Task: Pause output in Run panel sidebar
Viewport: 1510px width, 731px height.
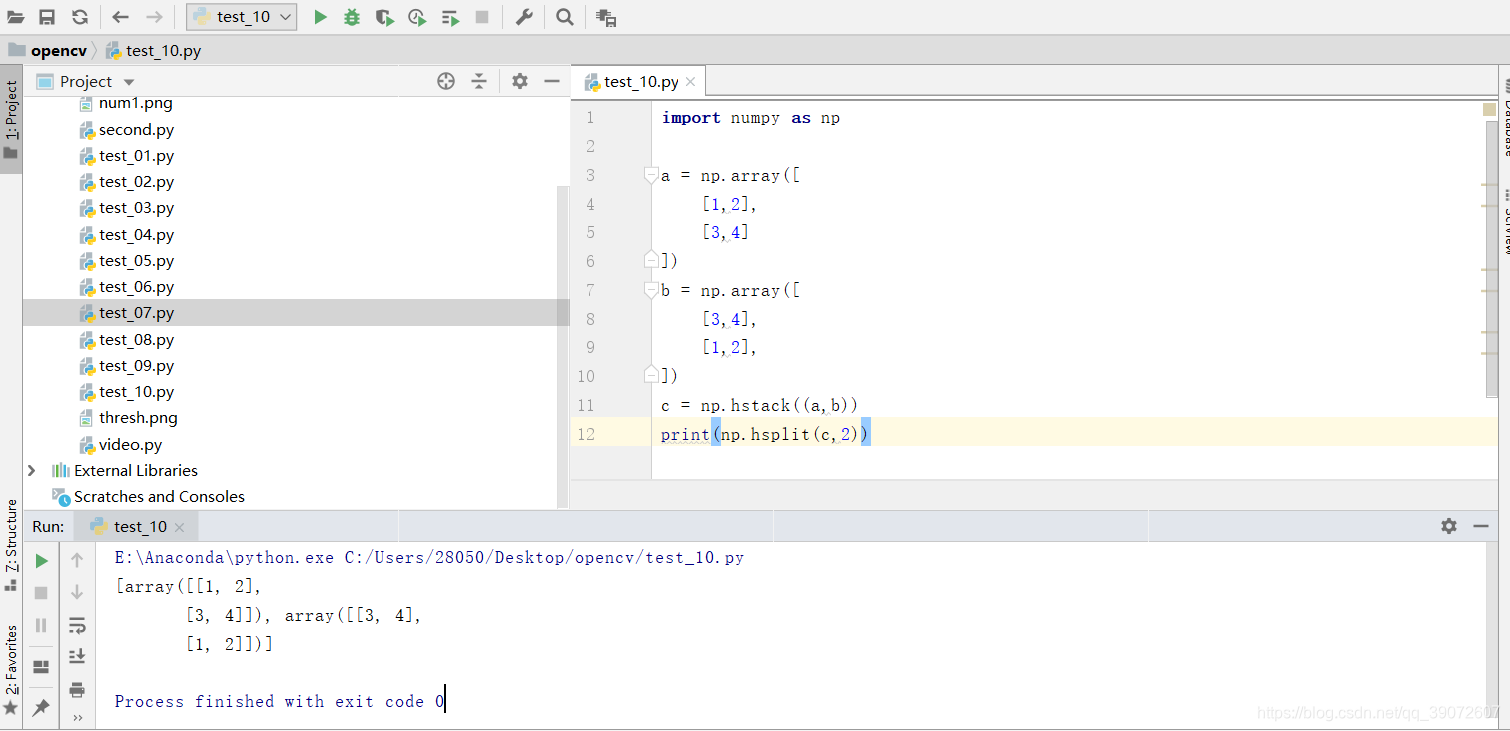Action: [x=41, y=625]
